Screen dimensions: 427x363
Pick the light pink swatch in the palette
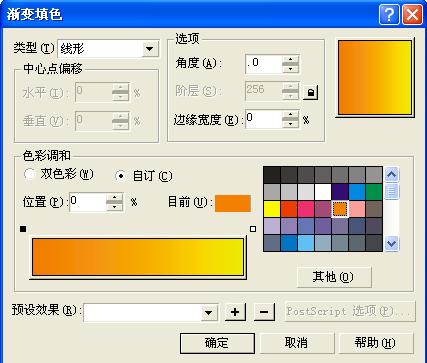click(x=357, y=209)
